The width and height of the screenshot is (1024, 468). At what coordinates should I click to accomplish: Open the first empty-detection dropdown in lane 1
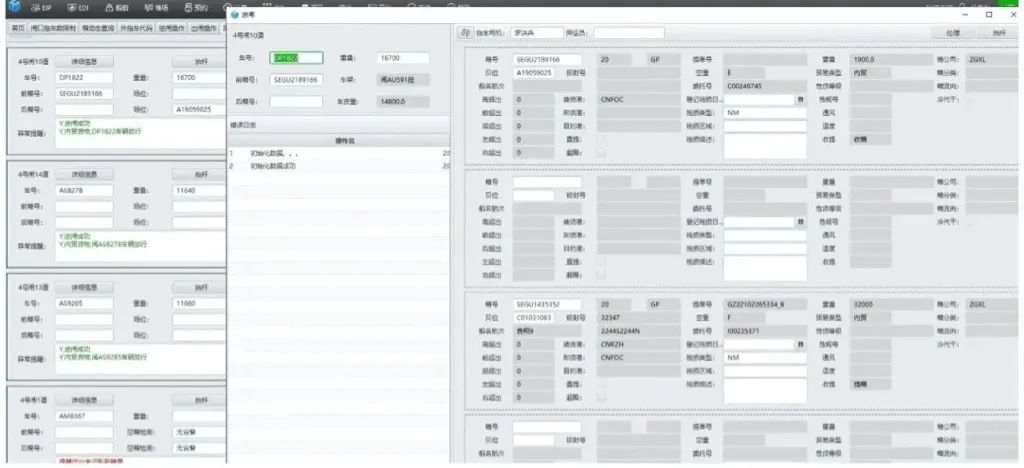(x=201, y=432)
